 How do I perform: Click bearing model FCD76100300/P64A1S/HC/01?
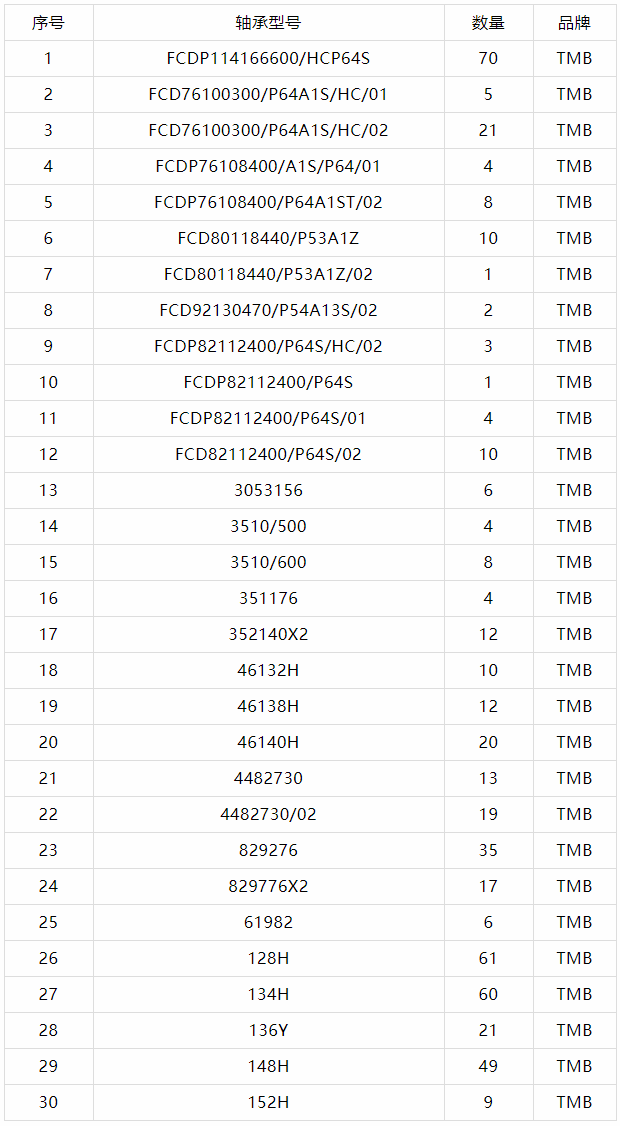tap(268, 95)
